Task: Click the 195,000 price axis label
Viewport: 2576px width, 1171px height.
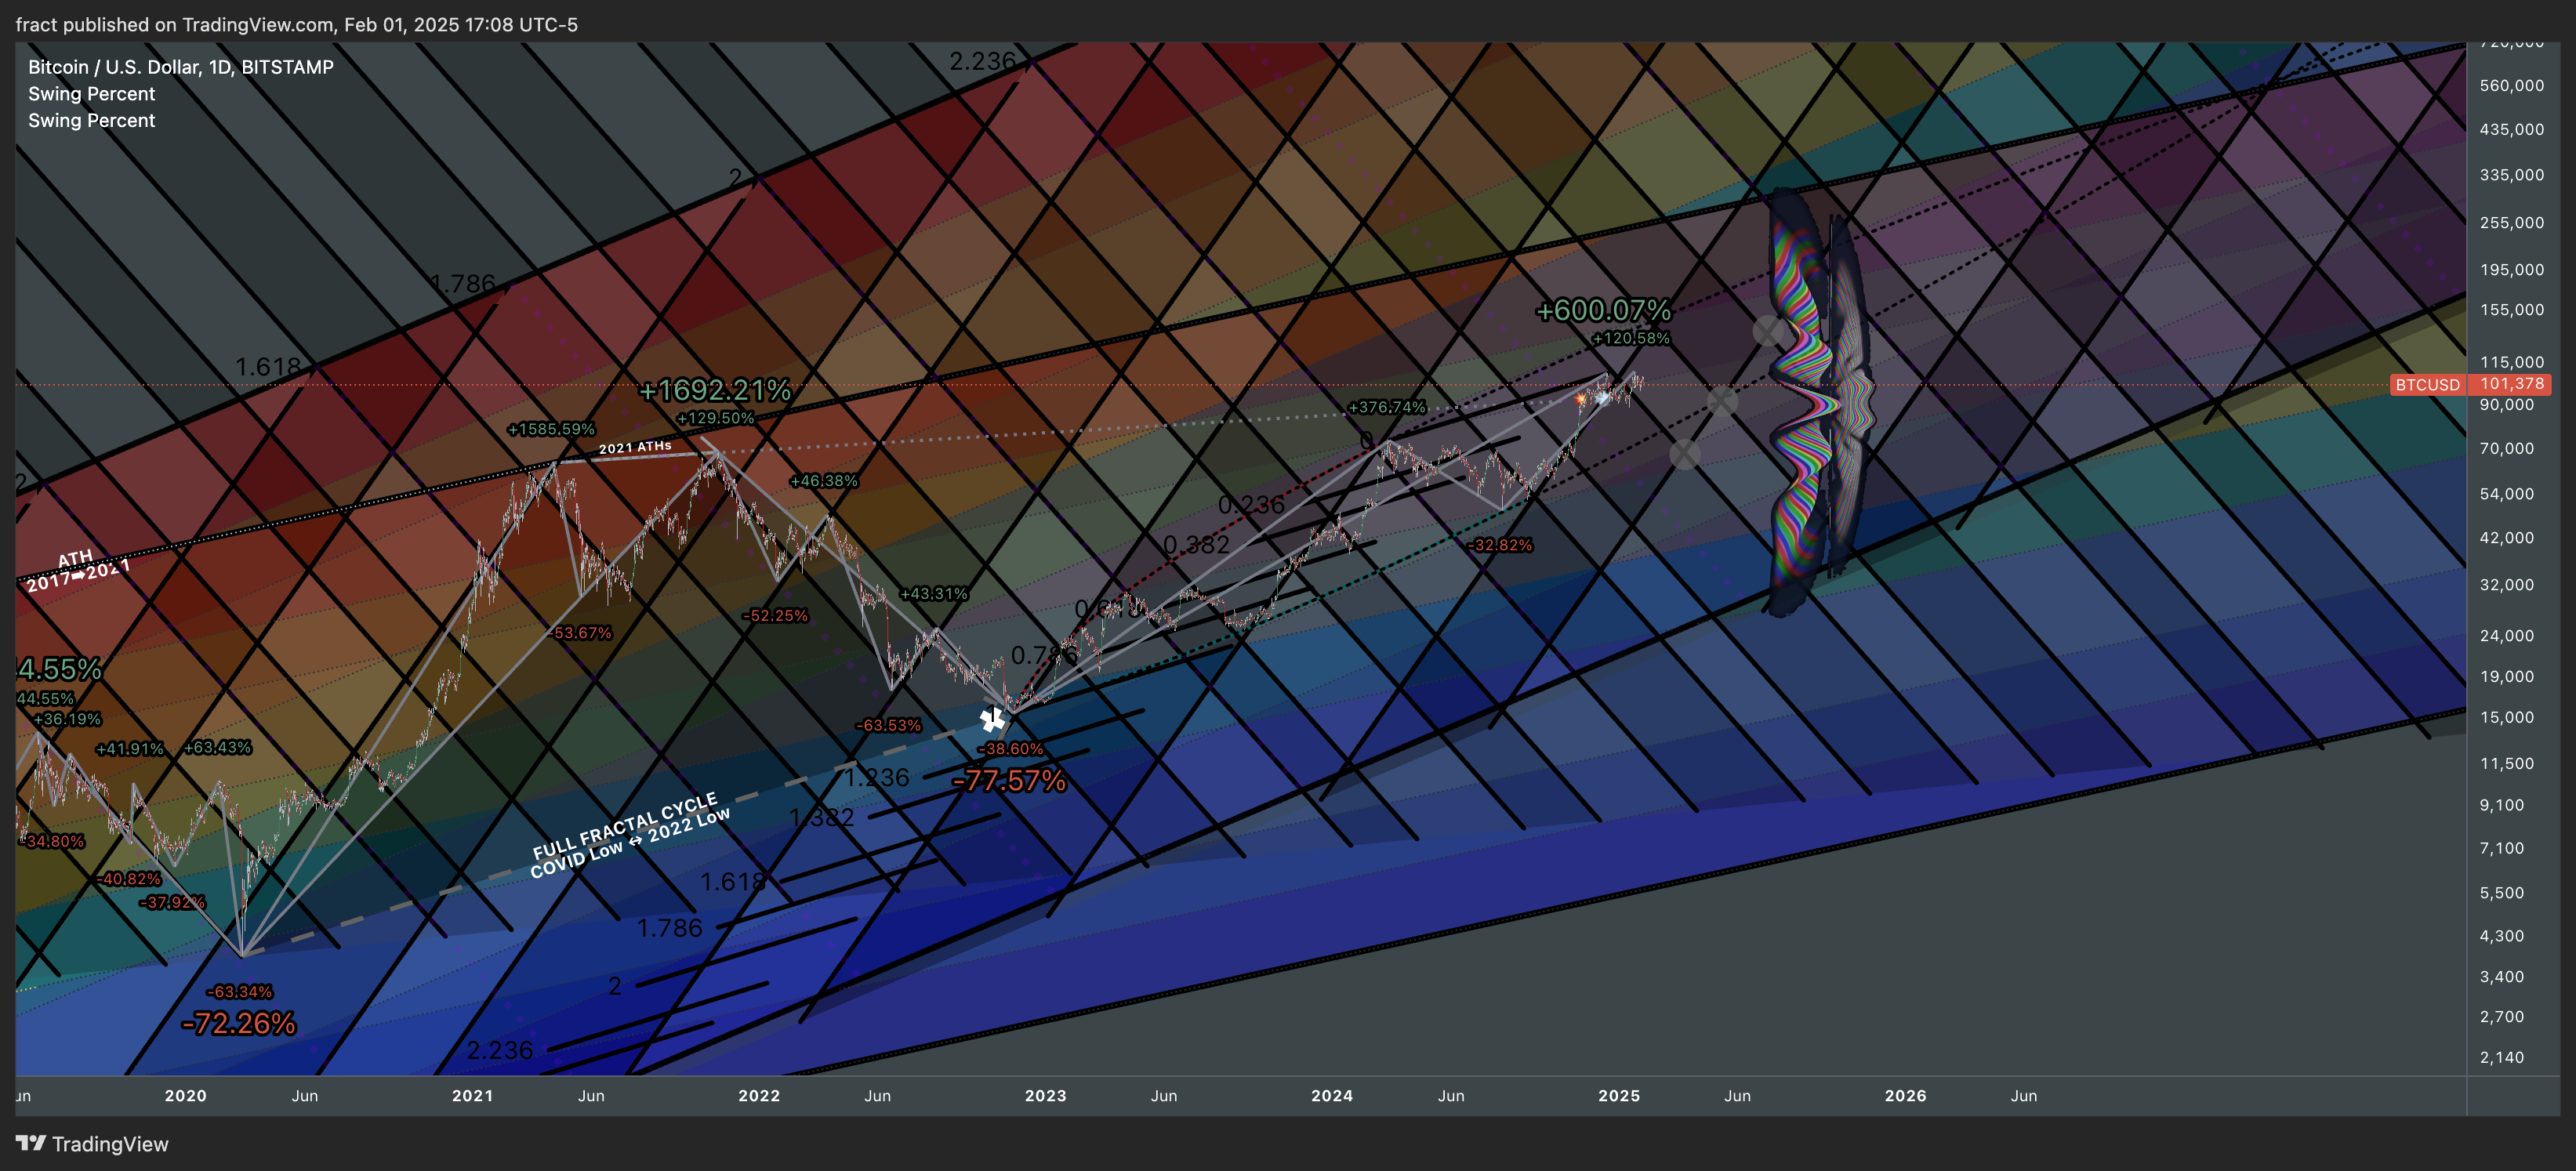Action: pyautogui.click(x=2511, y=270)
